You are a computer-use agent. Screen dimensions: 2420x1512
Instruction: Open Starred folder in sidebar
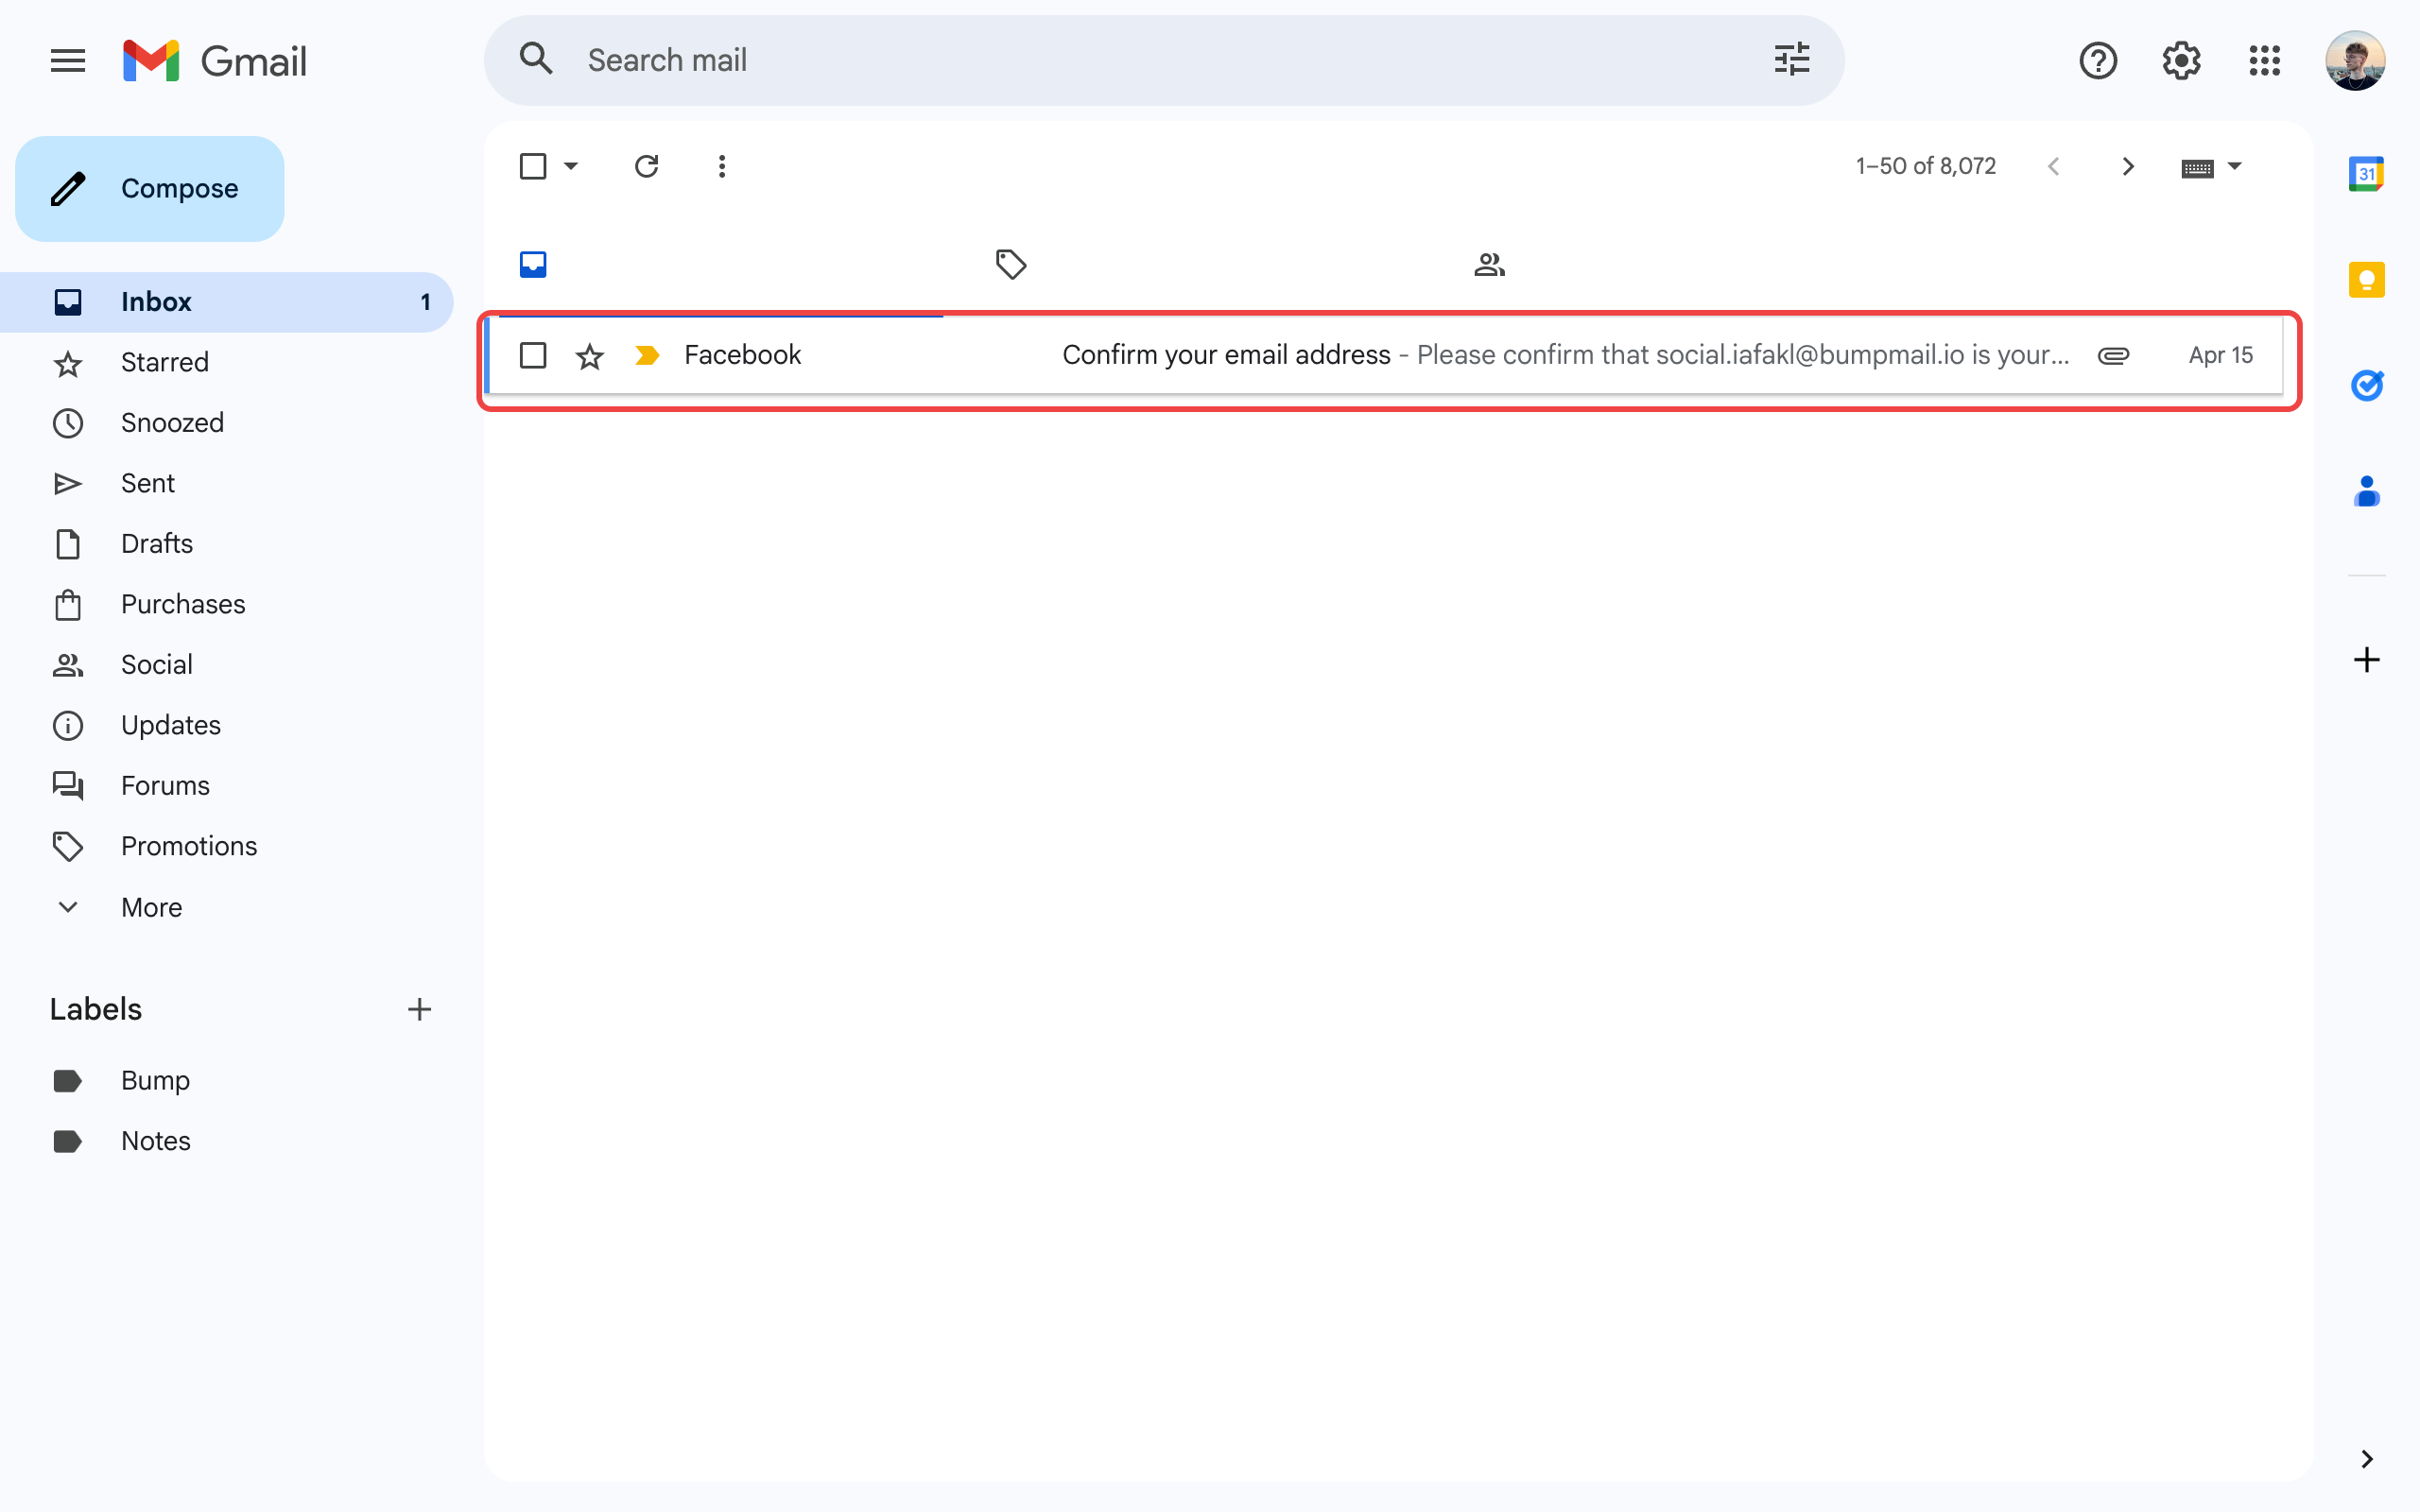coord(164,362)
